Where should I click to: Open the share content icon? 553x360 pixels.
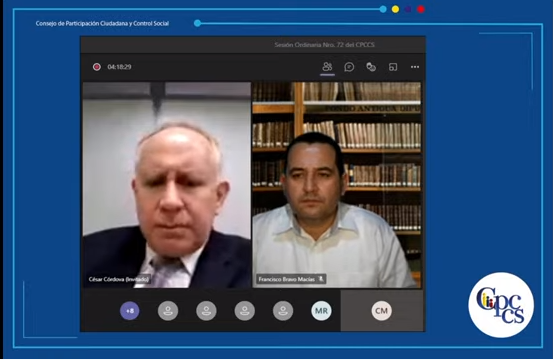(393, 67)
